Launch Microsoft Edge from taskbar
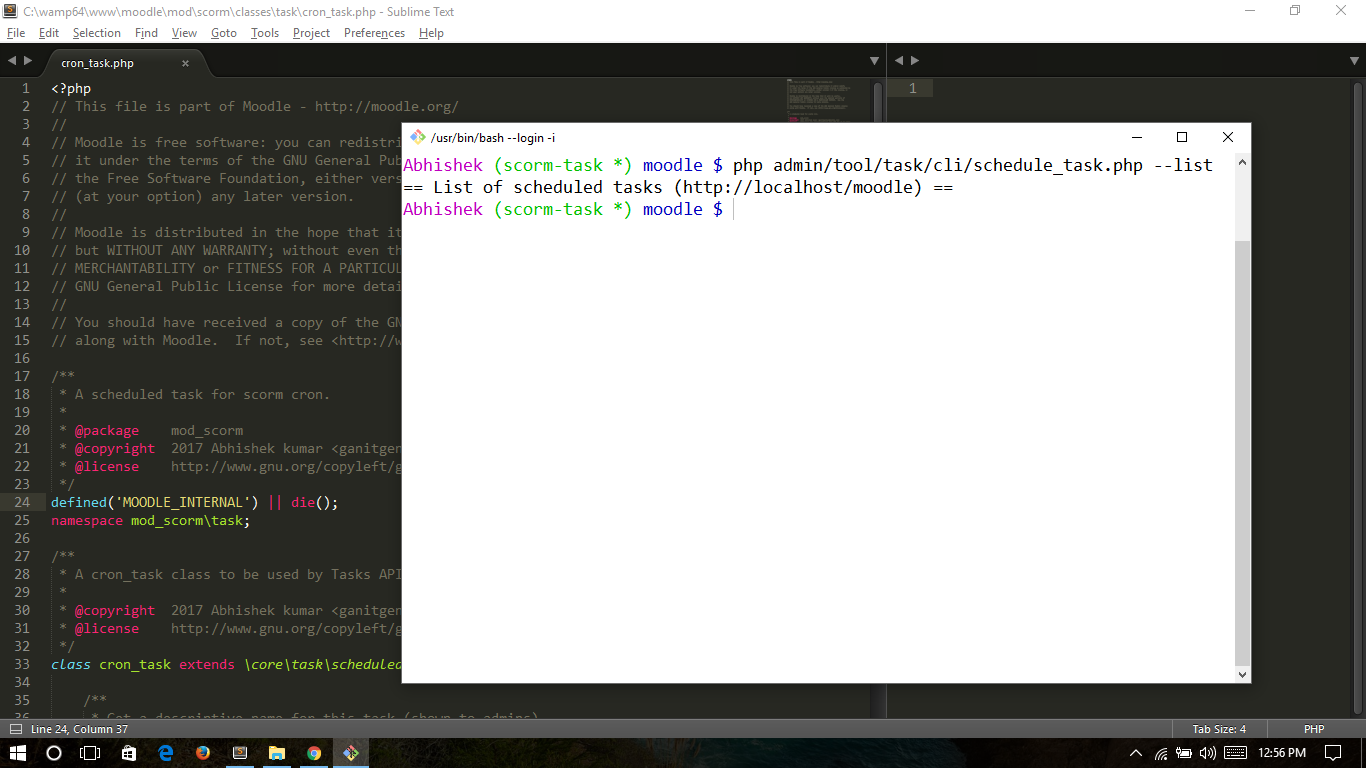1366x768 pixels. 166,753
